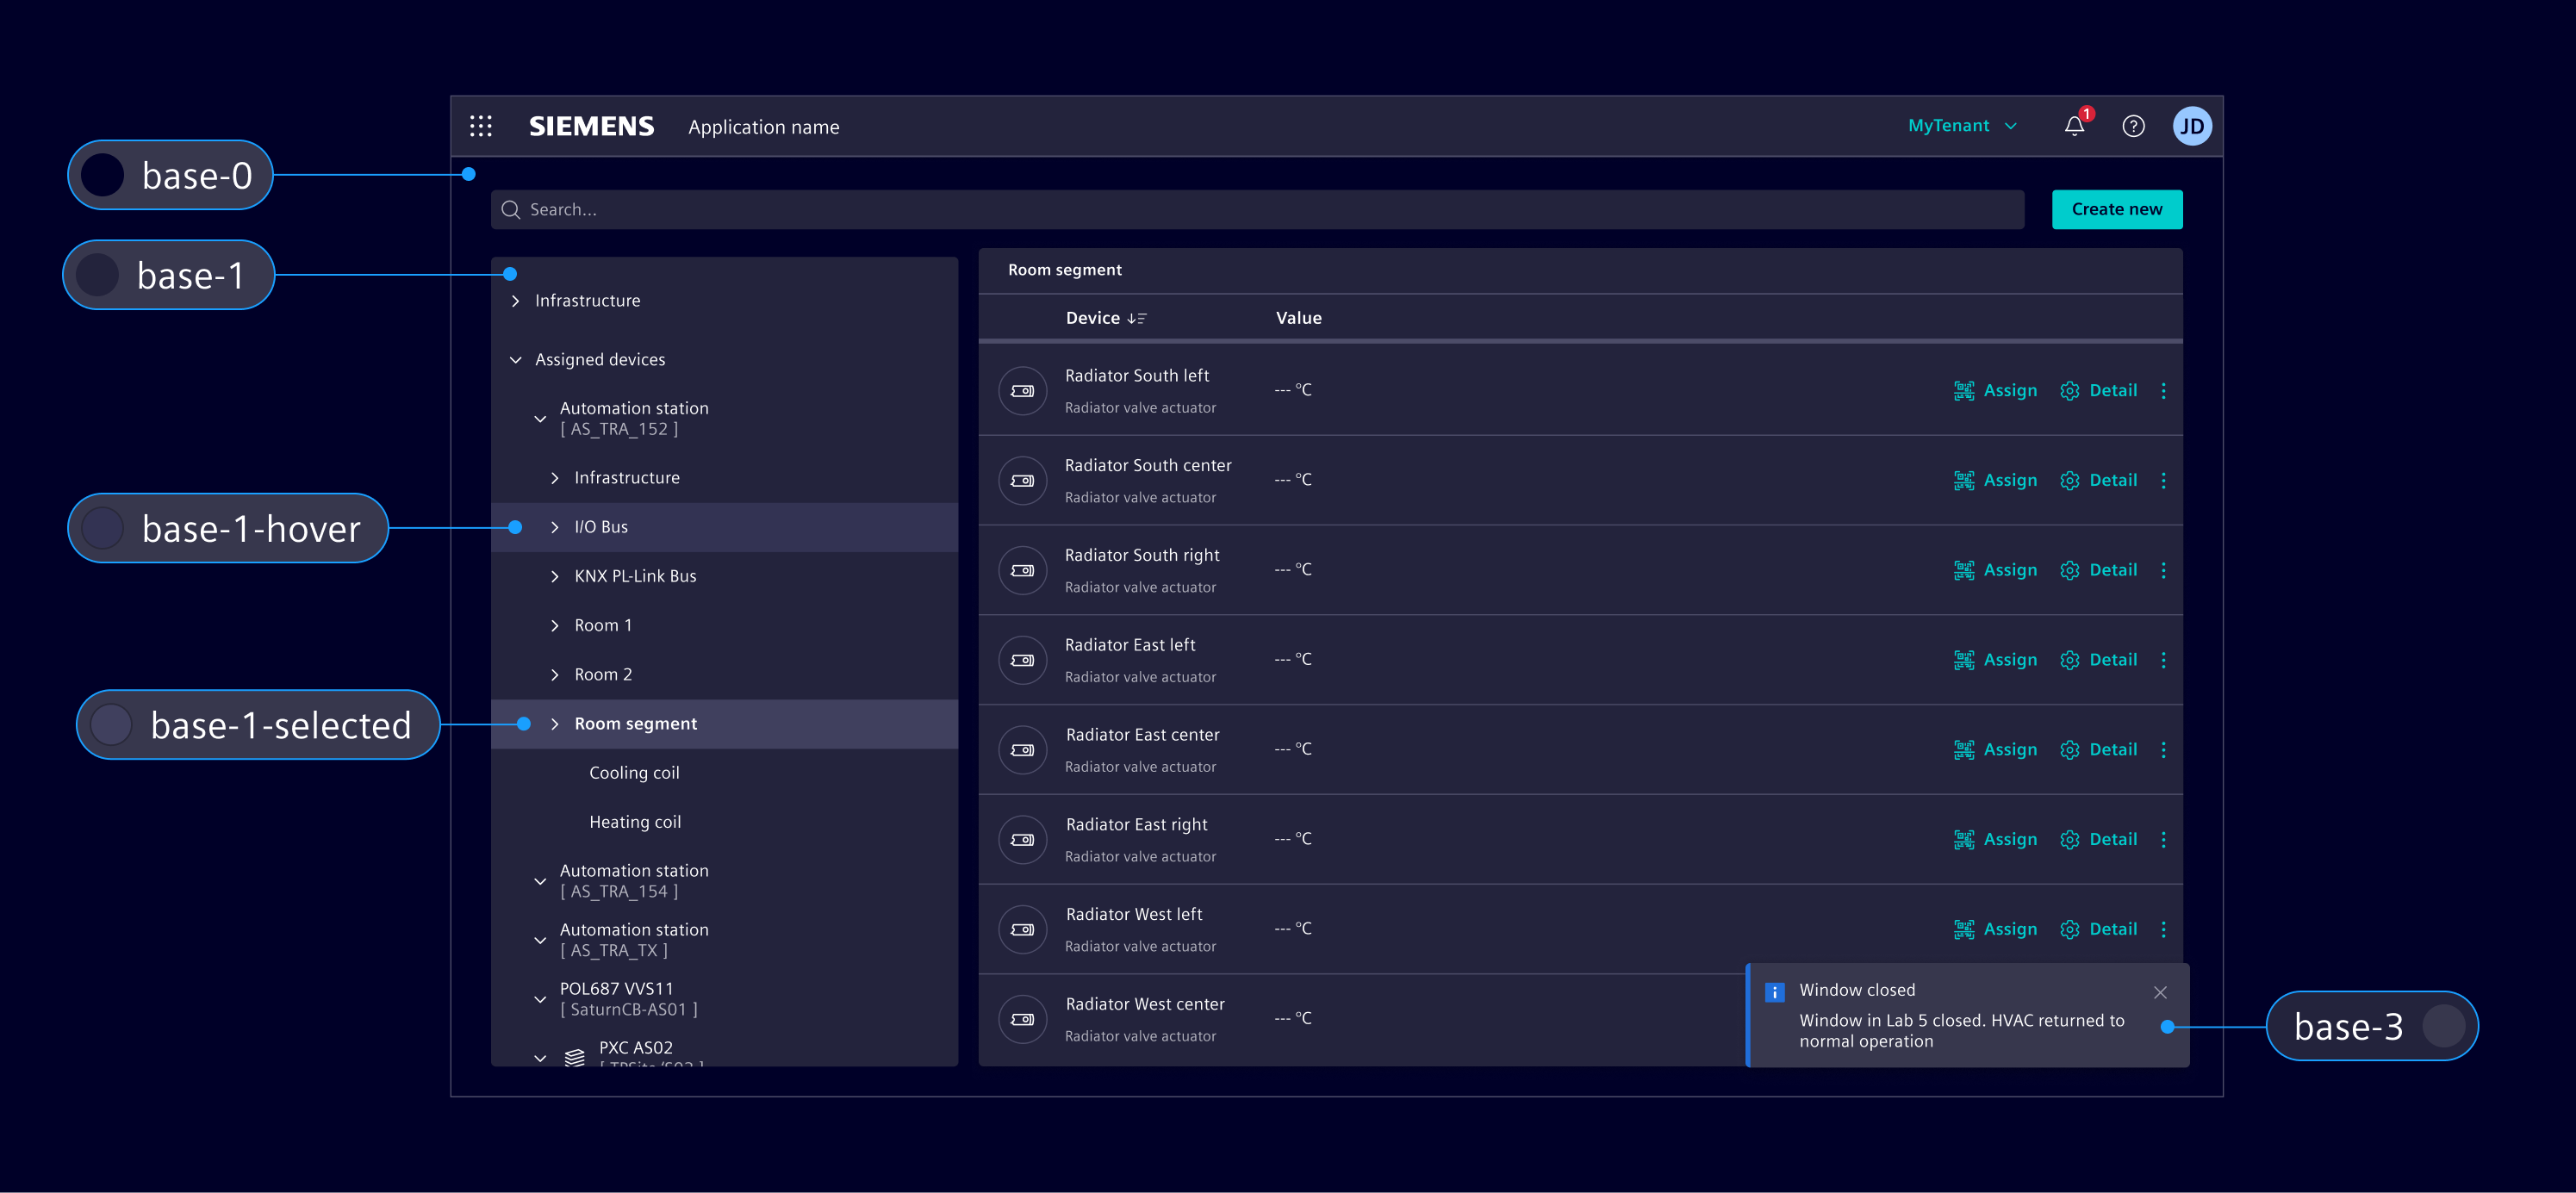Select Cooling coil in the tree
The width and height of the screenshot is (2576, 1193).
pyautogui.click(x=634, y=773)
